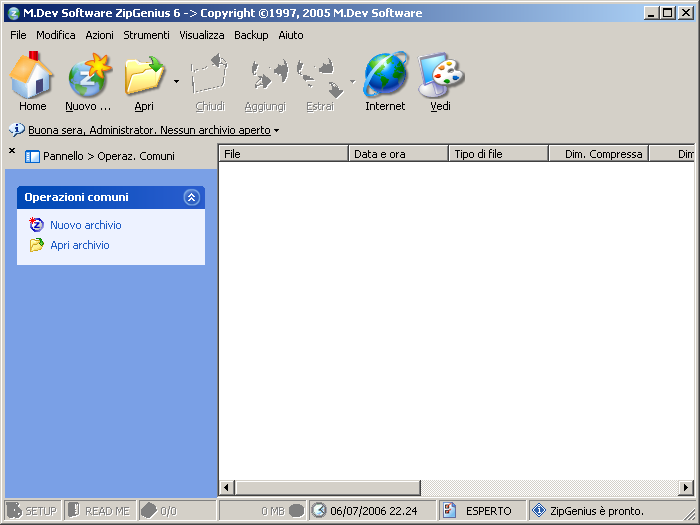700x525 pixels.
Task: Click the Aggiungi toolbar icon
Action: pos(269,74)
